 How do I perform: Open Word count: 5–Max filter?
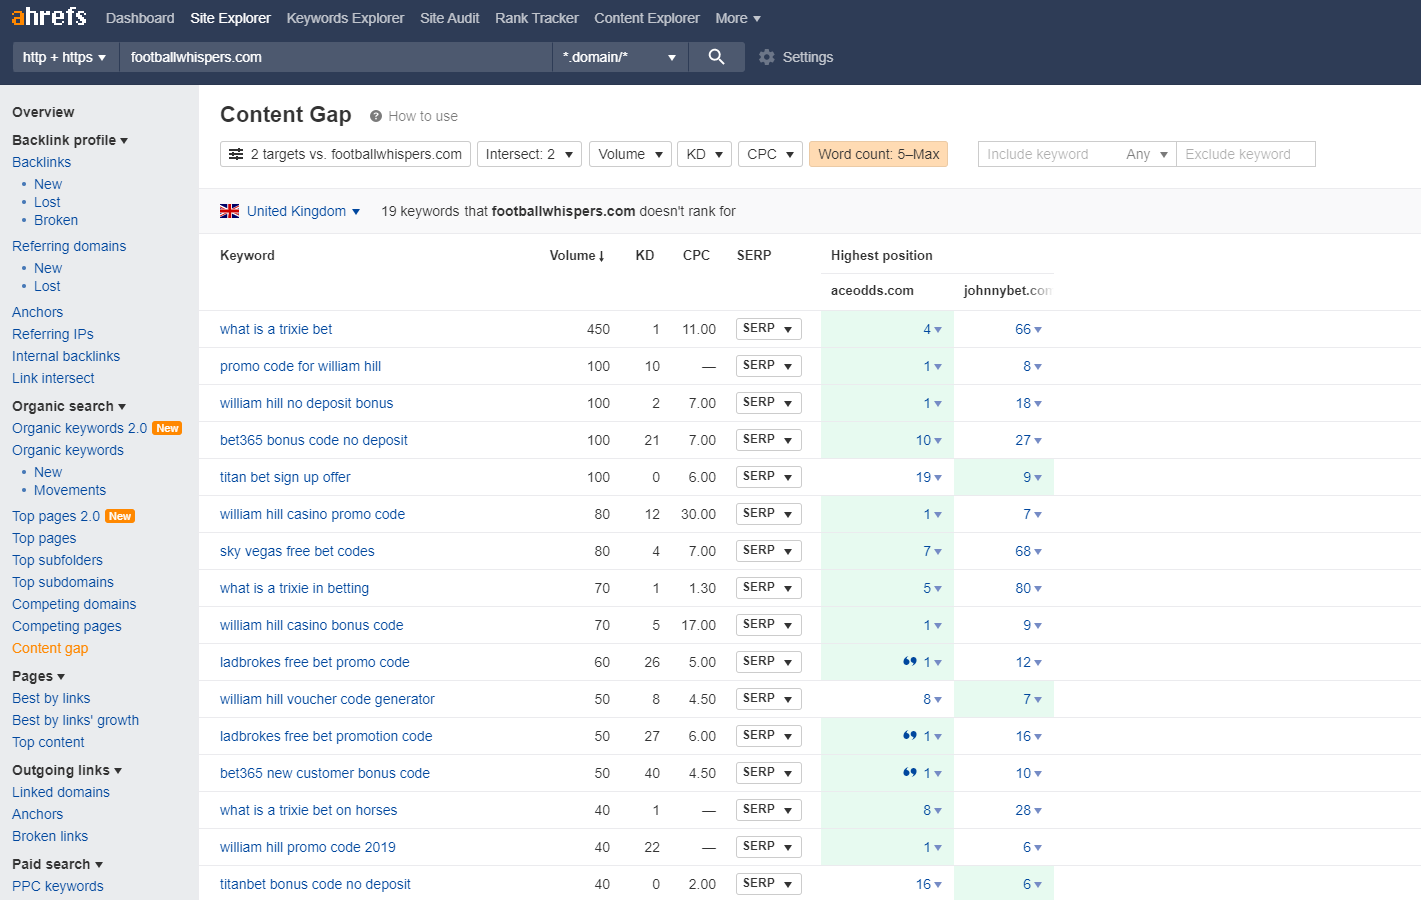pyautogui.click(x=878, y=154)
